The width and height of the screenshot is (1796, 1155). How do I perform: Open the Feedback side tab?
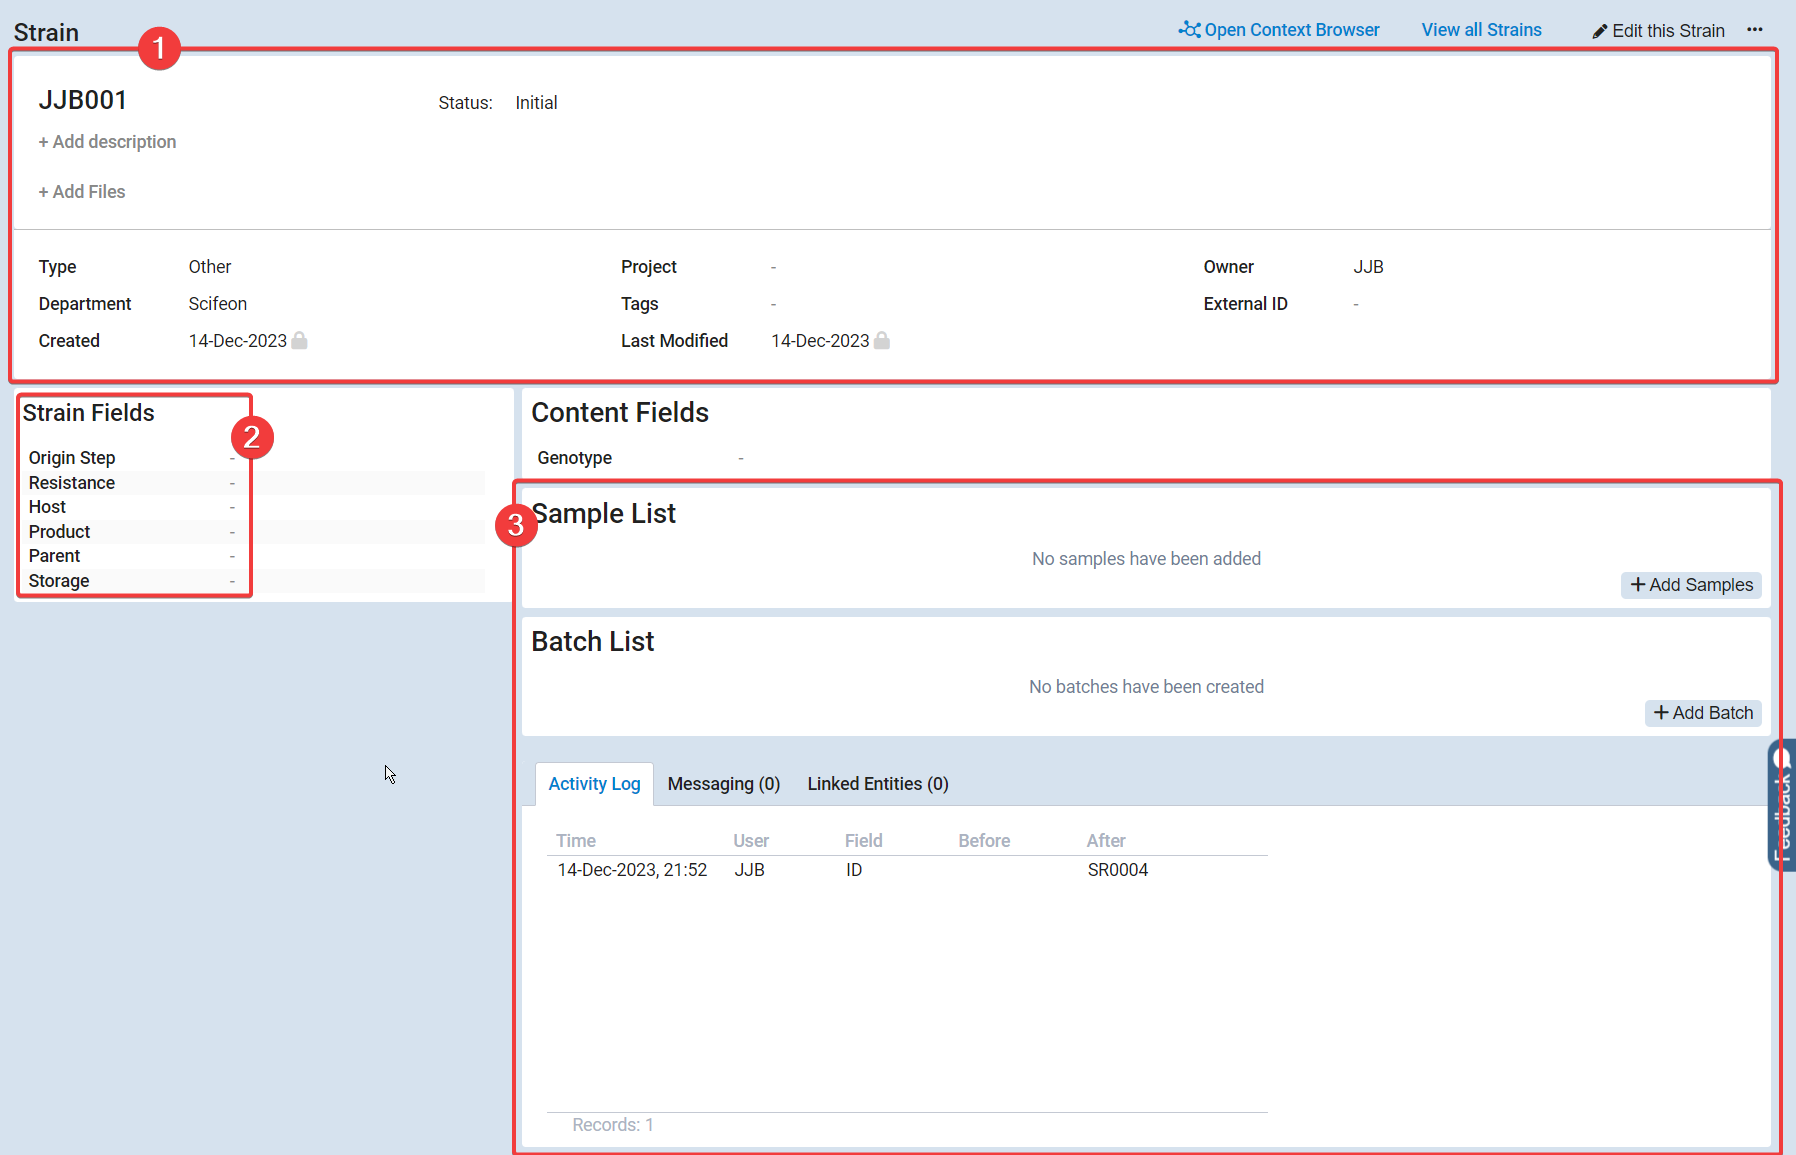click(1781, 805)
